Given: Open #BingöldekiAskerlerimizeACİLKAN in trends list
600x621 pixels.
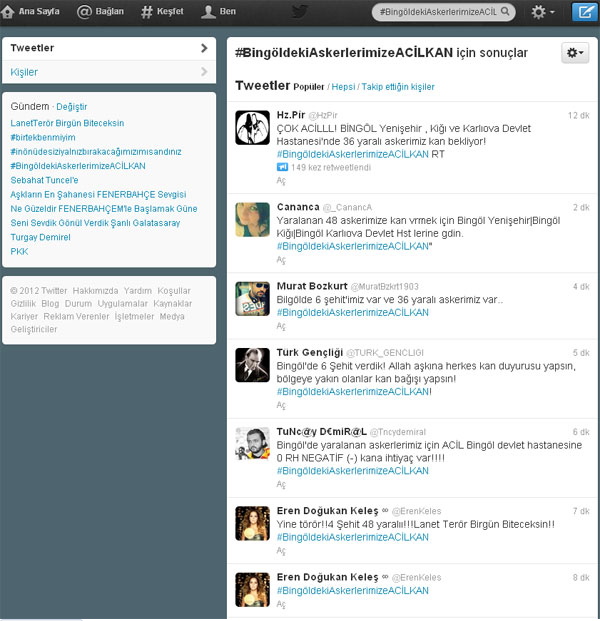Looking at the screenshot, I should click(78, 166).
